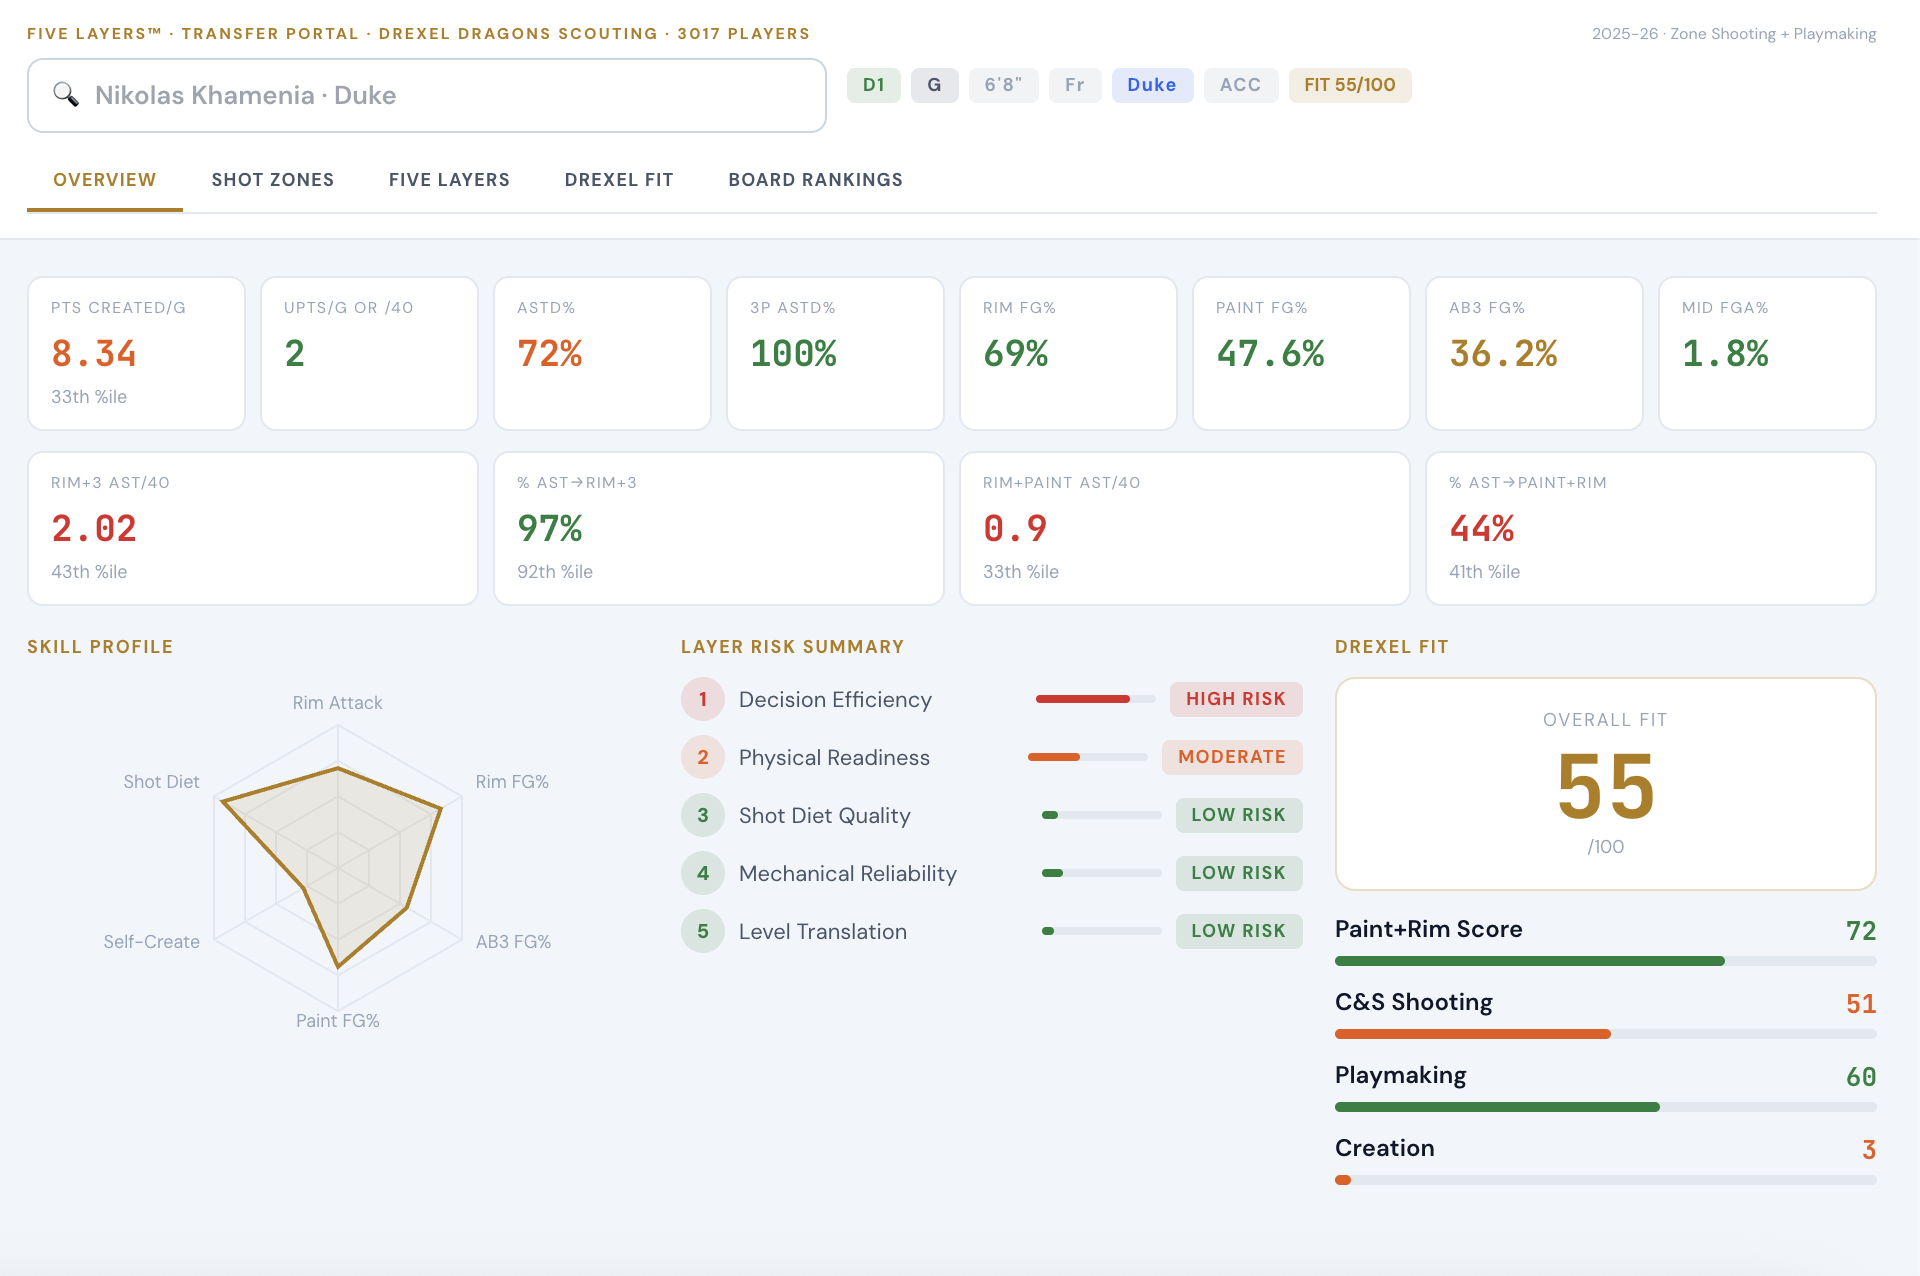Image resolution: width=1920 pixels, height=1276 pixels.
Task: Click the PAINT FG% 47.6% card
Action: [x=1301, y=354]
